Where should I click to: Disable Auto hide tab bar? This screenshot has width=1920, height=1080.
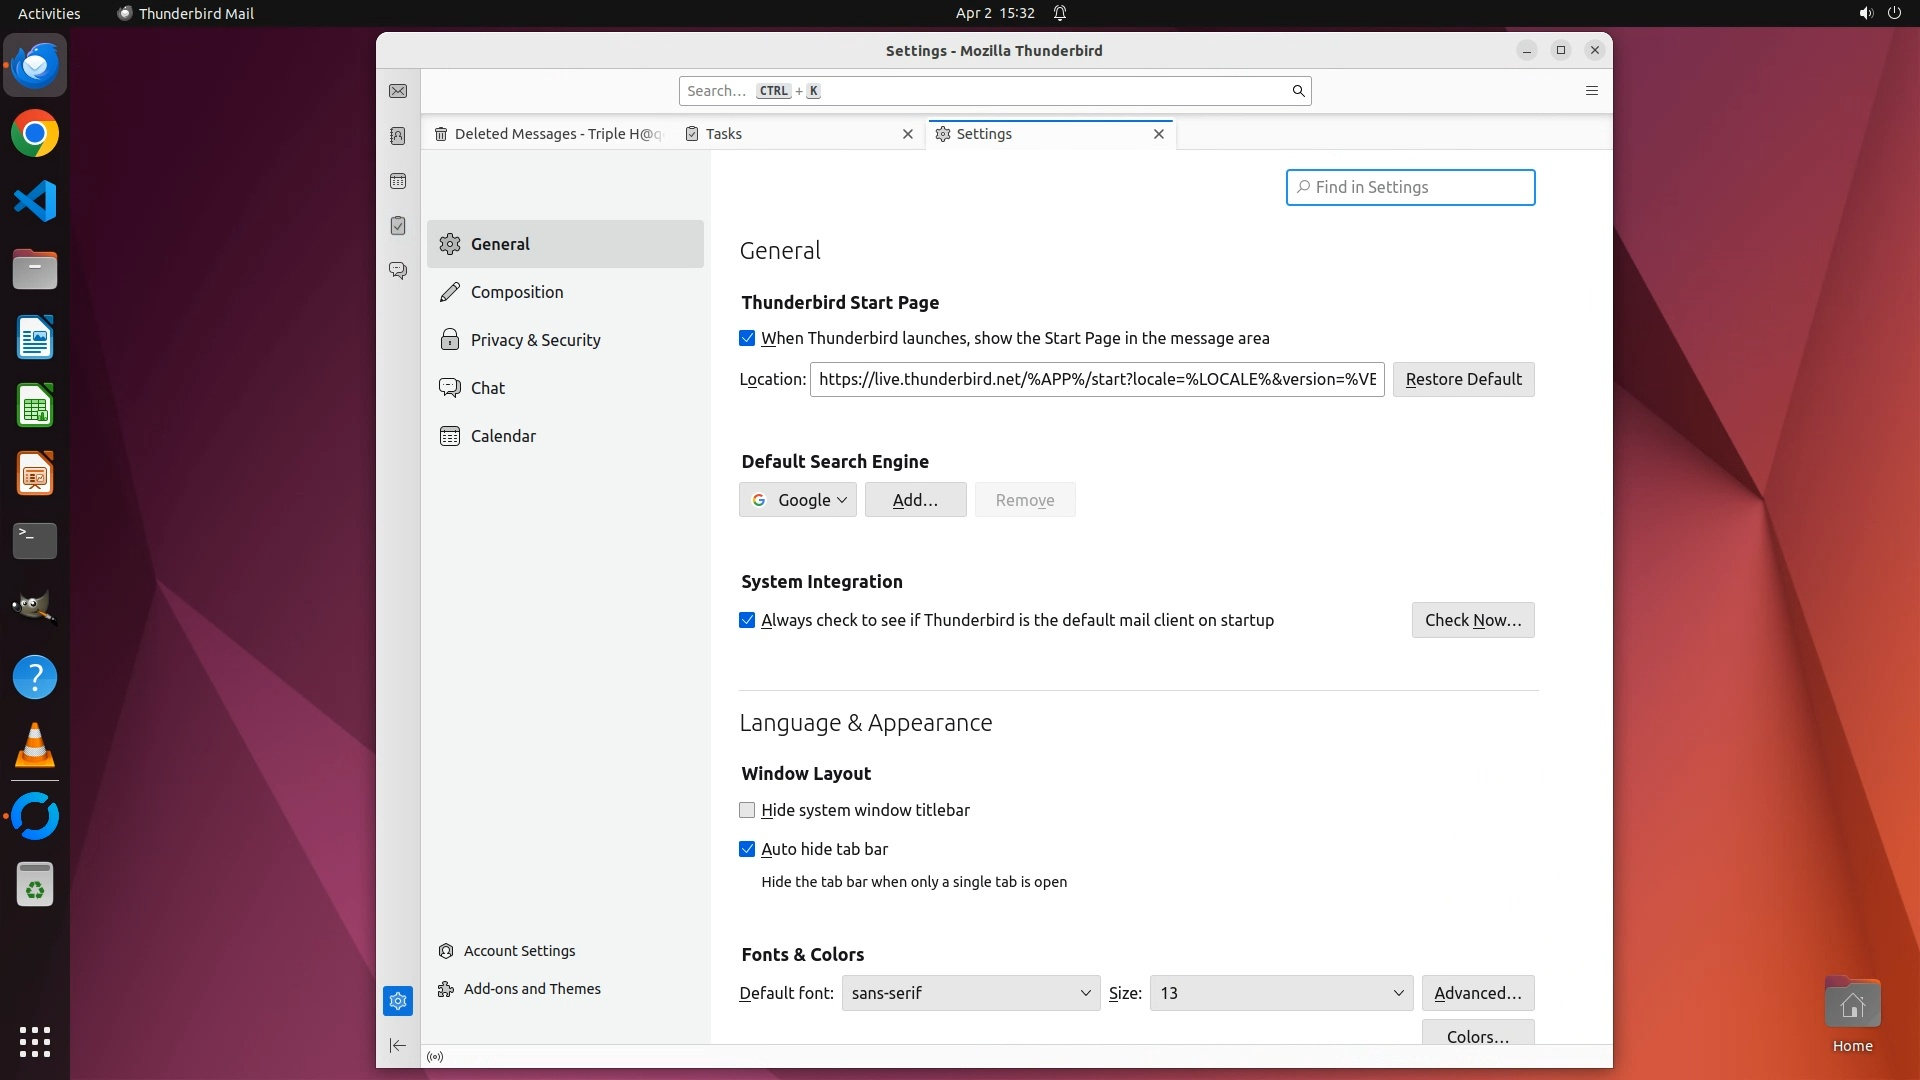tap(747, 849)
